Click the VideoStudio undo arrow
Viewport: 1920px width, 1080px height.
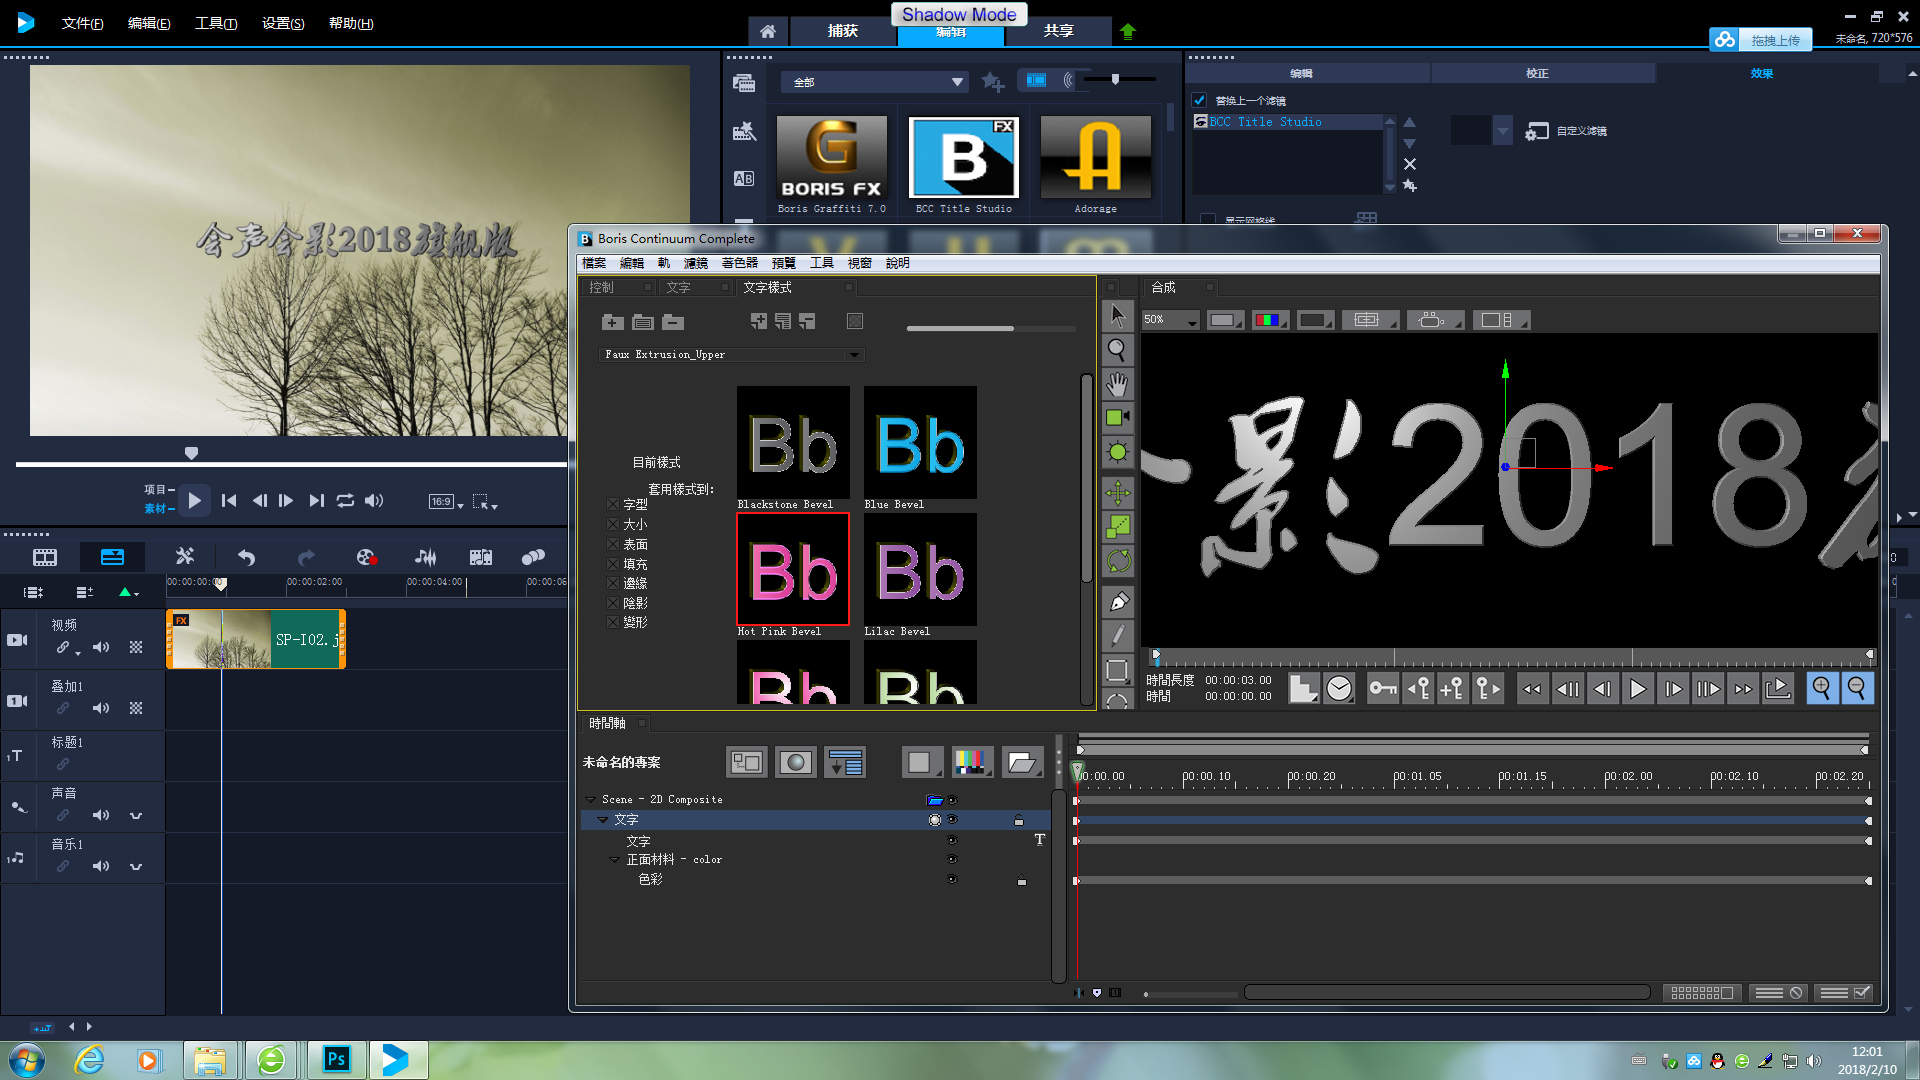tap(247, 557)
